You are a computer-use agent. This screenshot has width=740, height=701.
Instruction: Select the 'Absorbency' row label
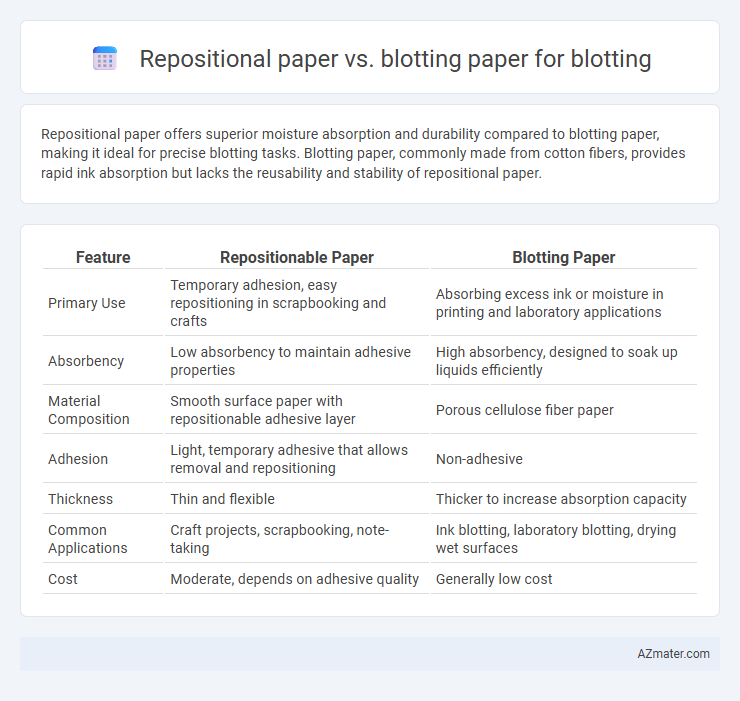coord(86,361)
